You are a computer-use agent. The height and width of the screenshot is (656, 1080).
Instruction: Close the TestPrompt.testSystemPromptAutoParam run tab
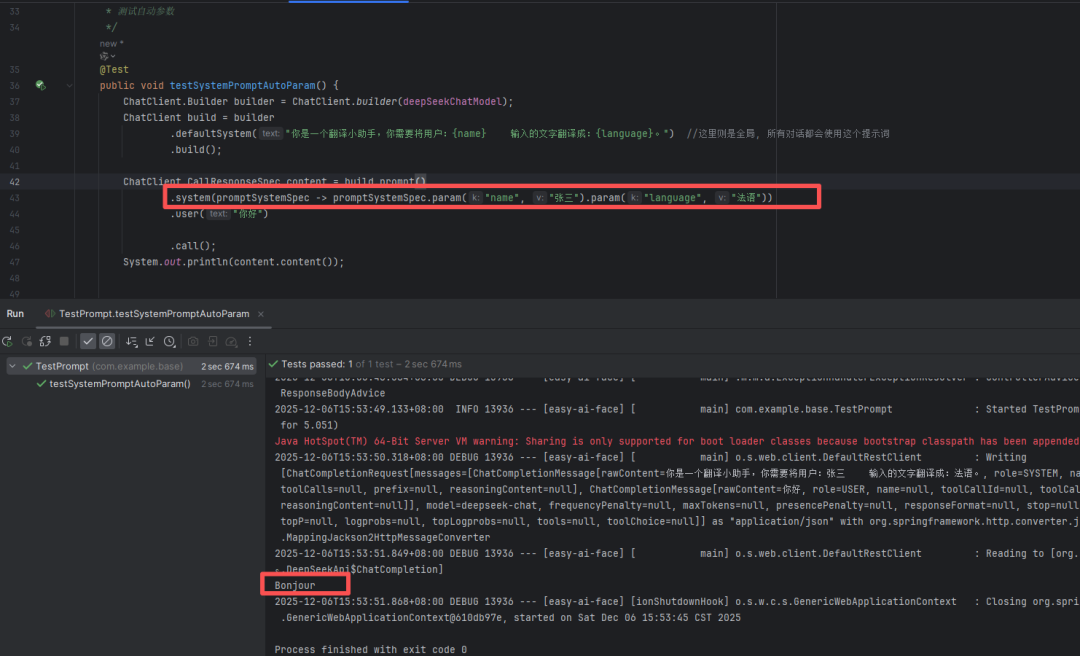click(262, 313)
